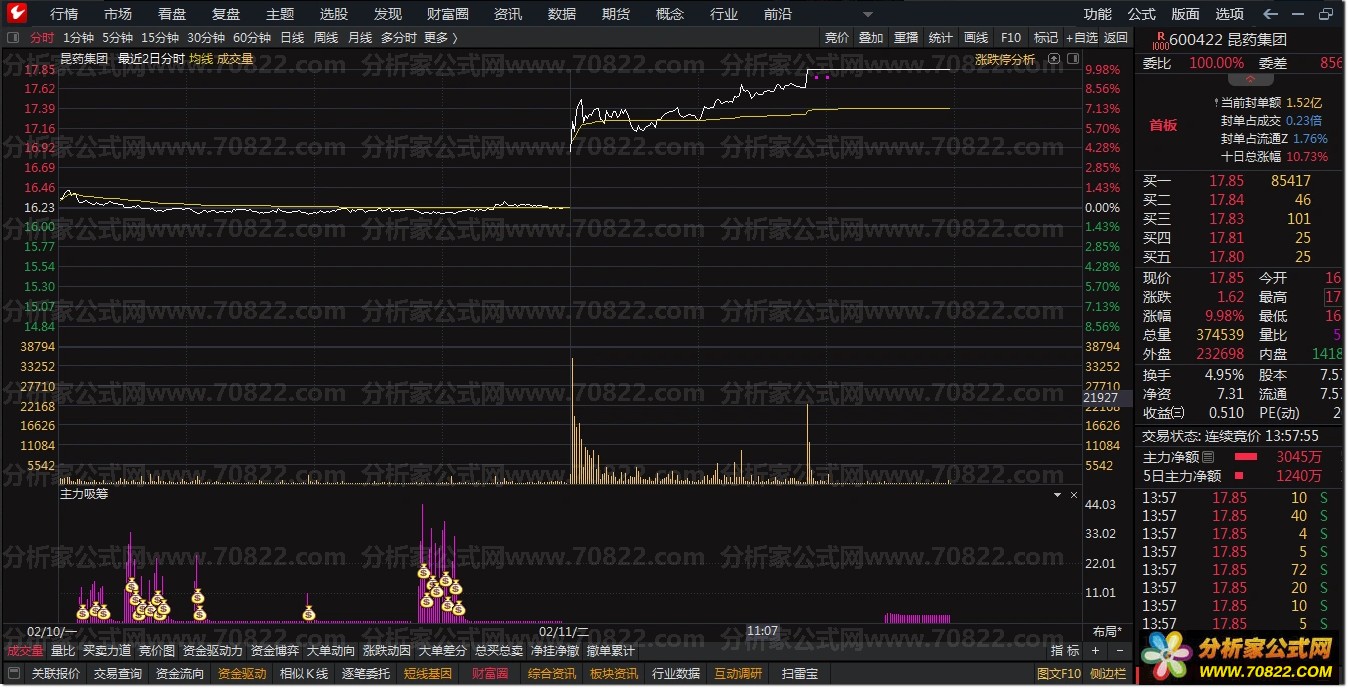Select the 成交量 indicator tab

click(x=25, y=651)
